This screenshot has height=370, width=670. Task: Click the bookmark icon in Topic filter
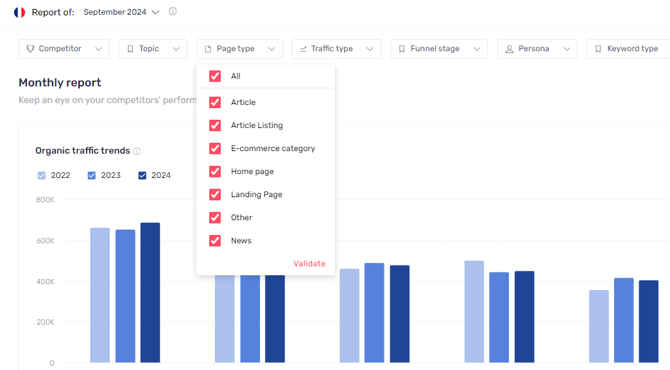(x=130, y=49)
